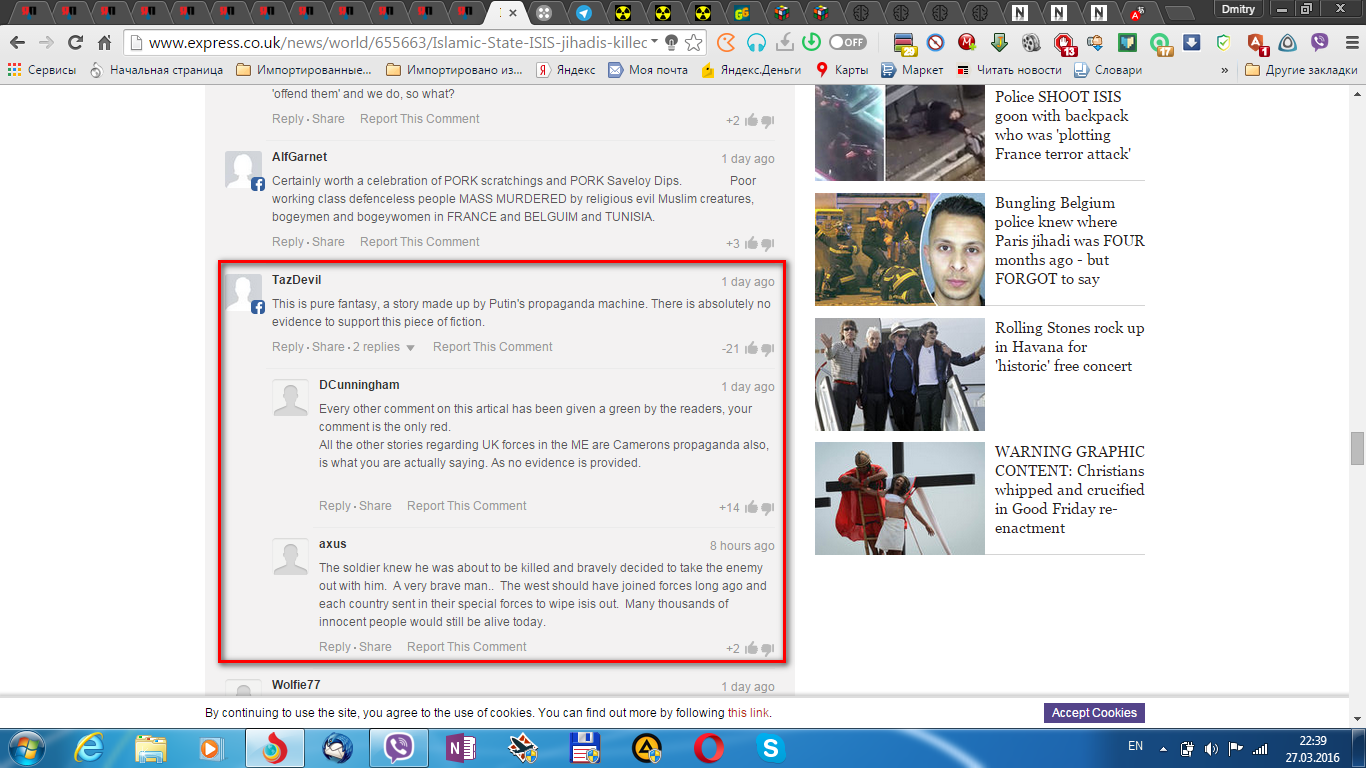Open the Маркет bookmark

(x=912, y=70)
